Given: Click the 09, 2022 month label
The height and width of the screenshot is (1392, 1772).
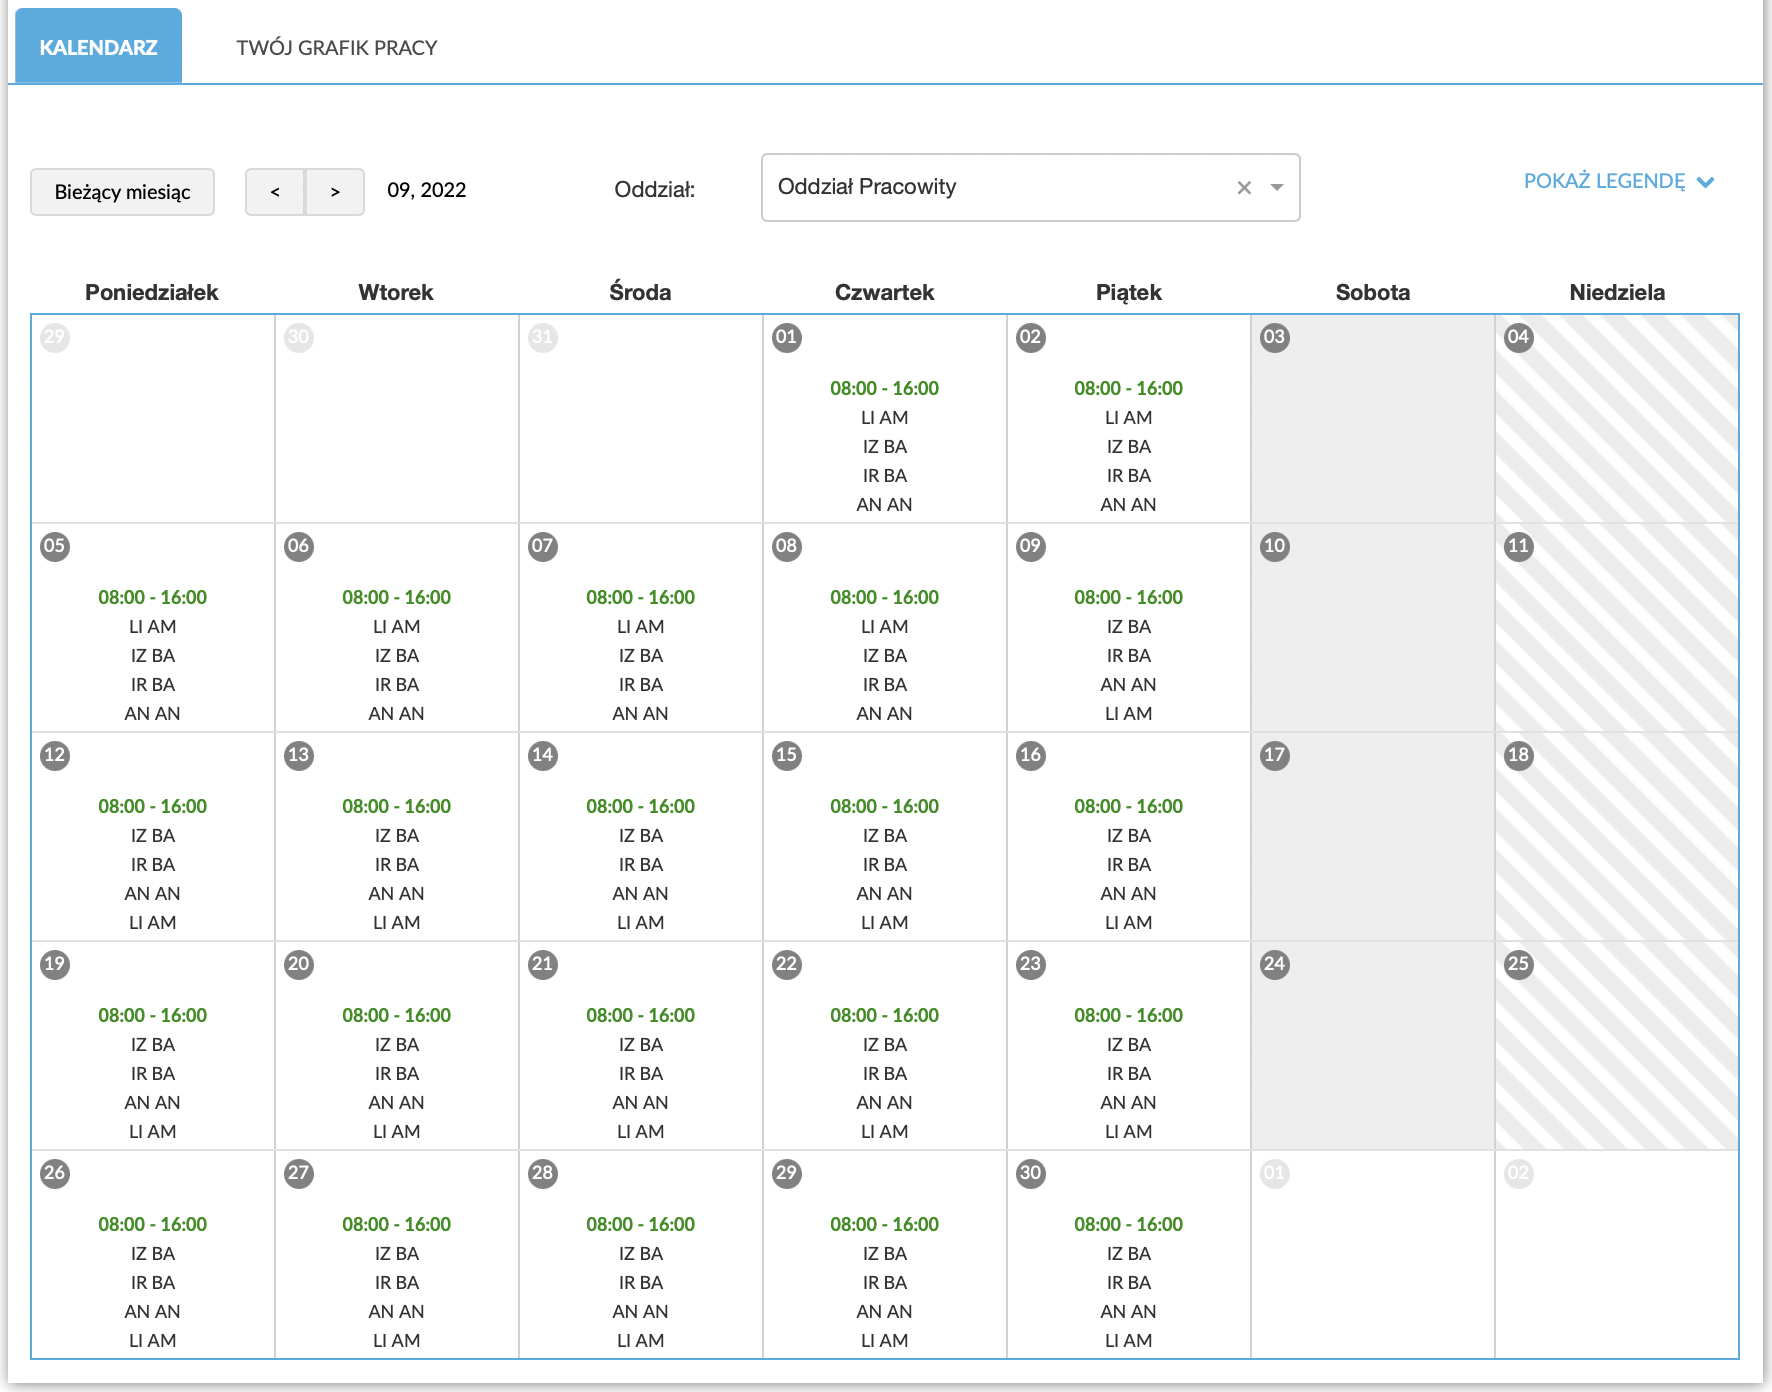Looking at the screenshot, I should [x=427, y=190].
